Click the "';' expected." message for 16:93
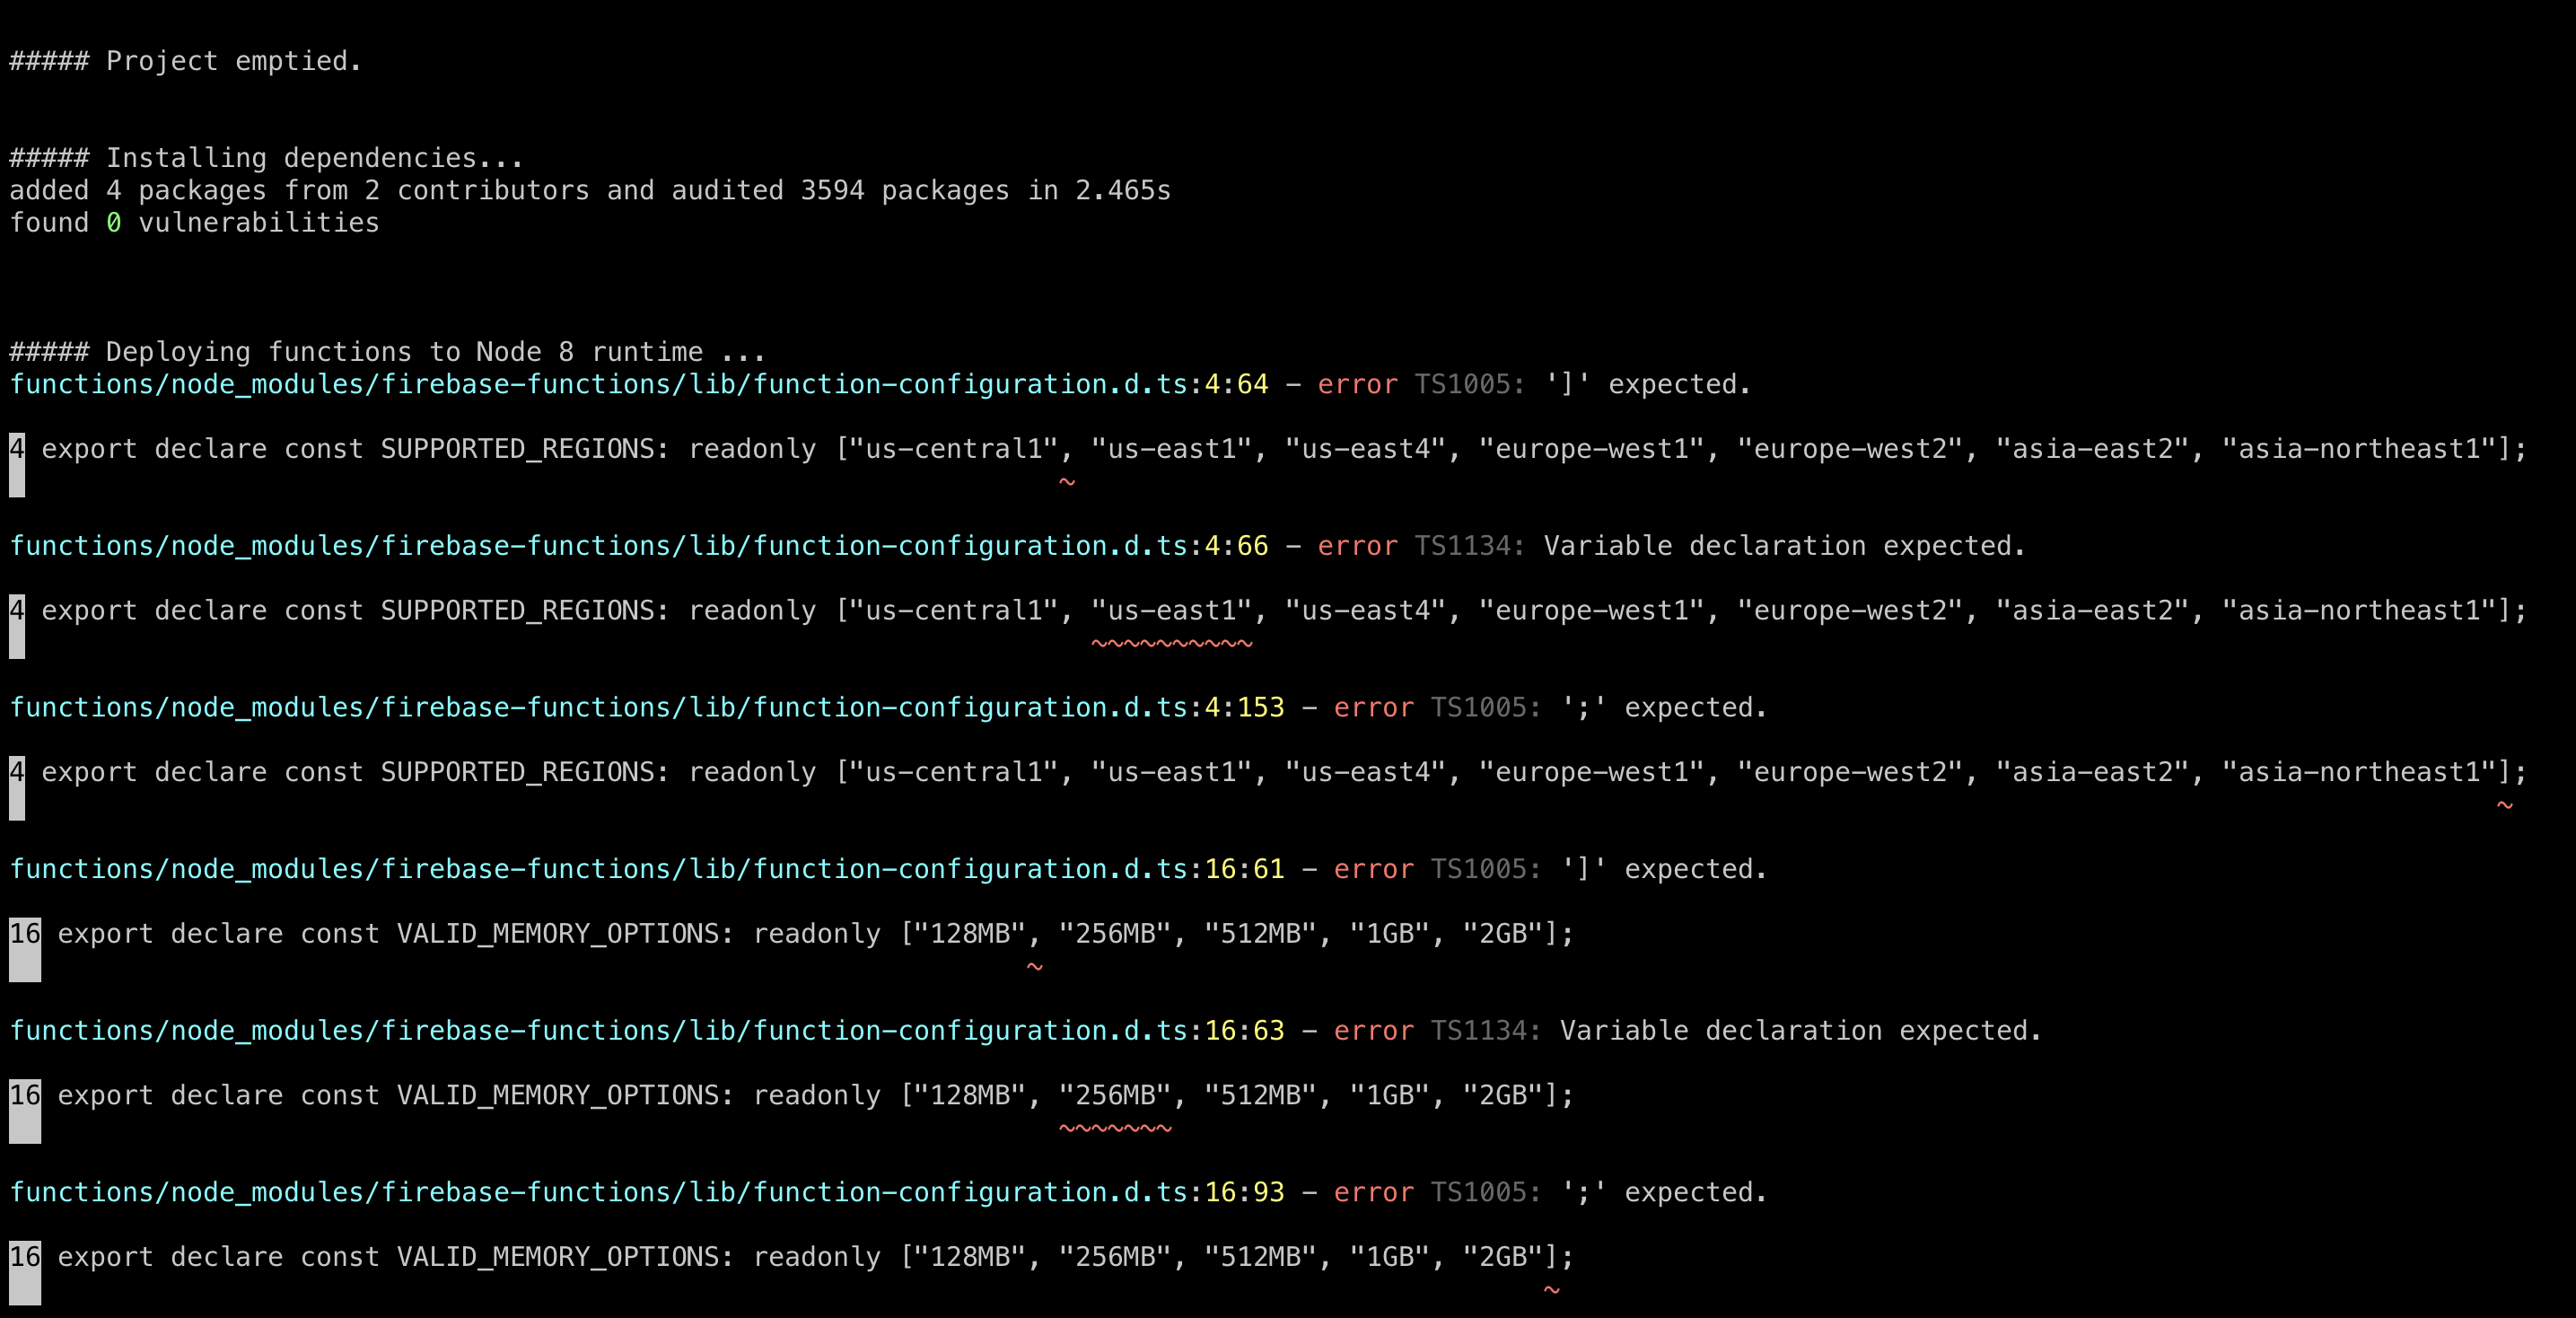The image size is (2576, 1318). coord(1664,1192)
